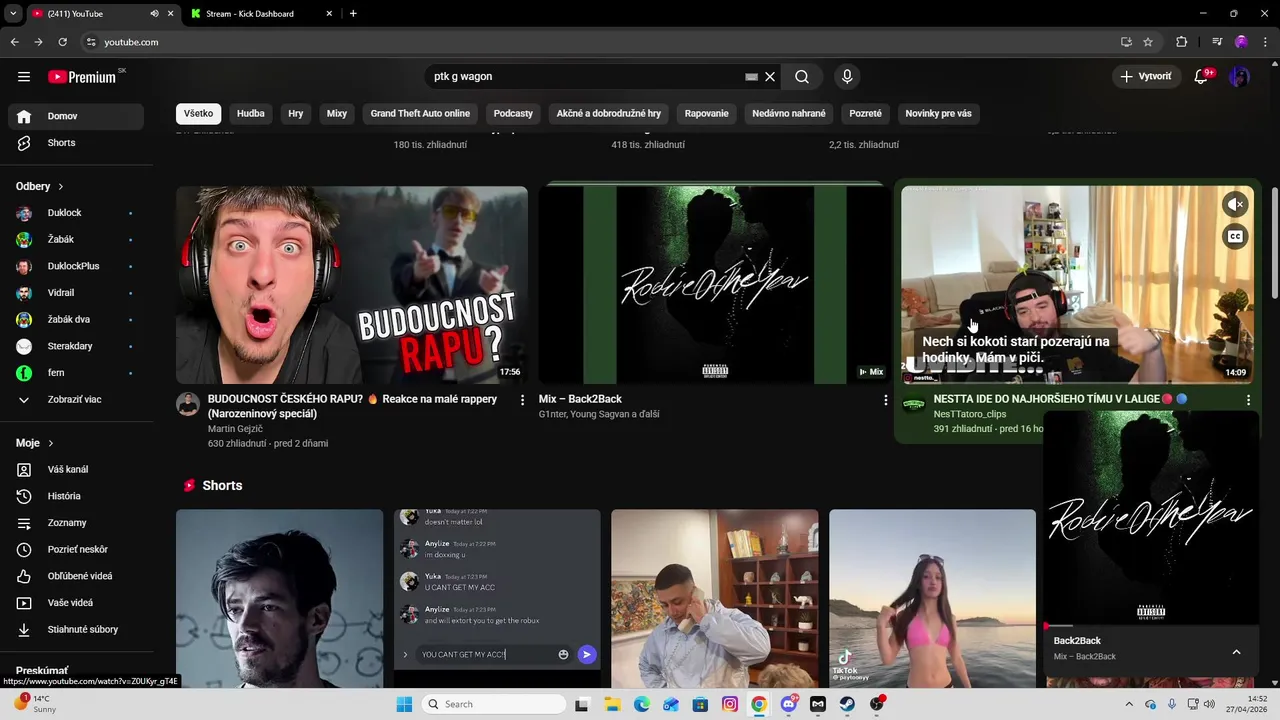Open Chrome media controls icon

1217,42
